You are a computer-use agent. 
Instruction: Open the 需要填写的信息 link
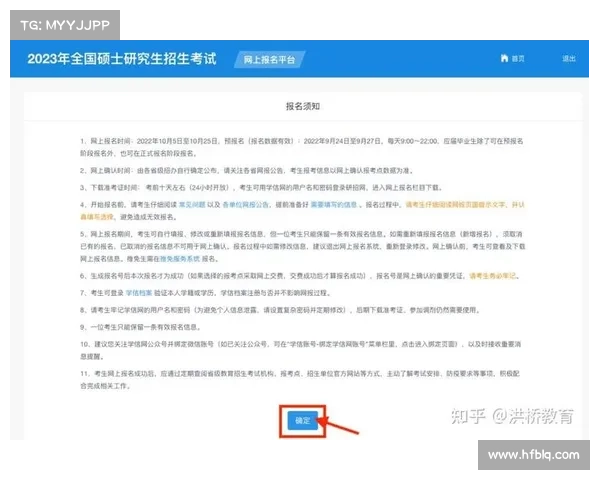[334, 205]
